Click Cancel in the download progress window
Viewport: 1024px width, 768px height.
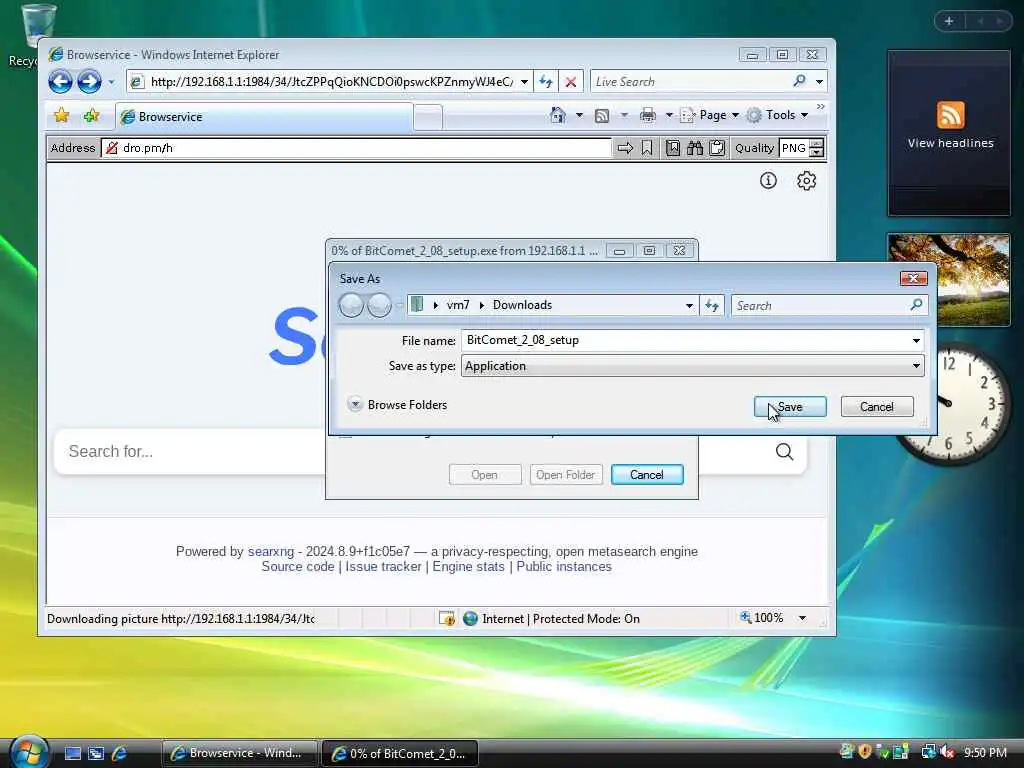647,475
